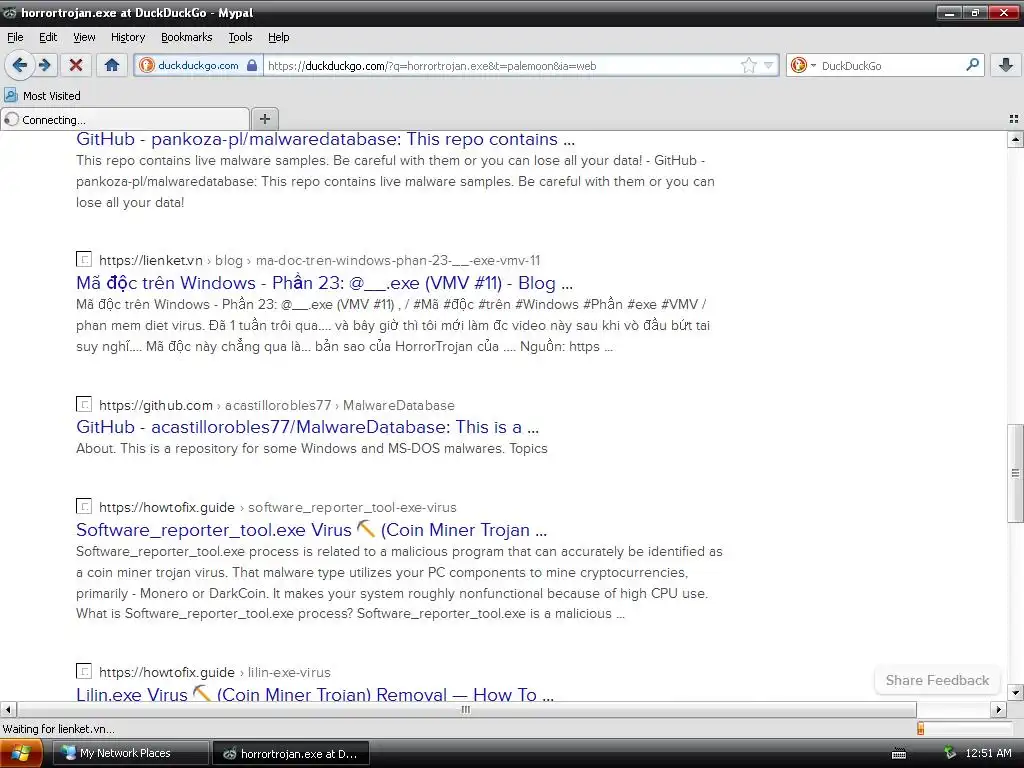
Task: Open the Help menu
Action: 279,37
